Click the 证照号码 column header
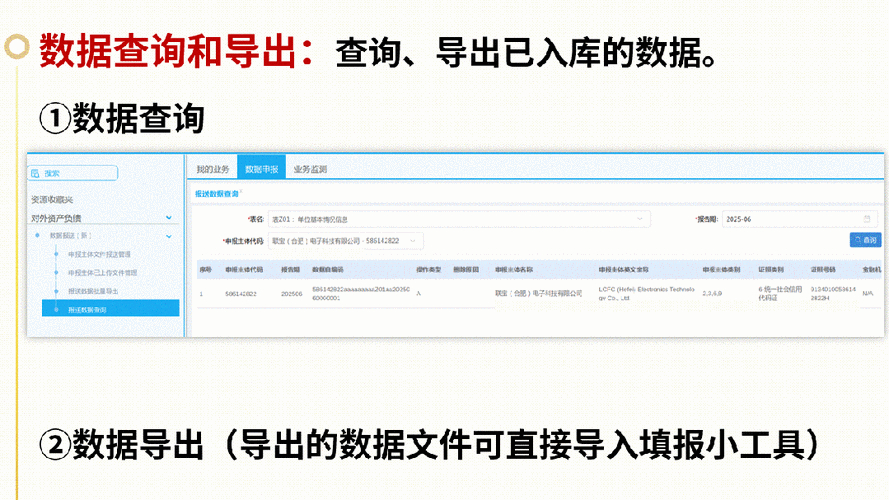The width and height of the screenshot is (889, 500). click(x=823, y=269)
